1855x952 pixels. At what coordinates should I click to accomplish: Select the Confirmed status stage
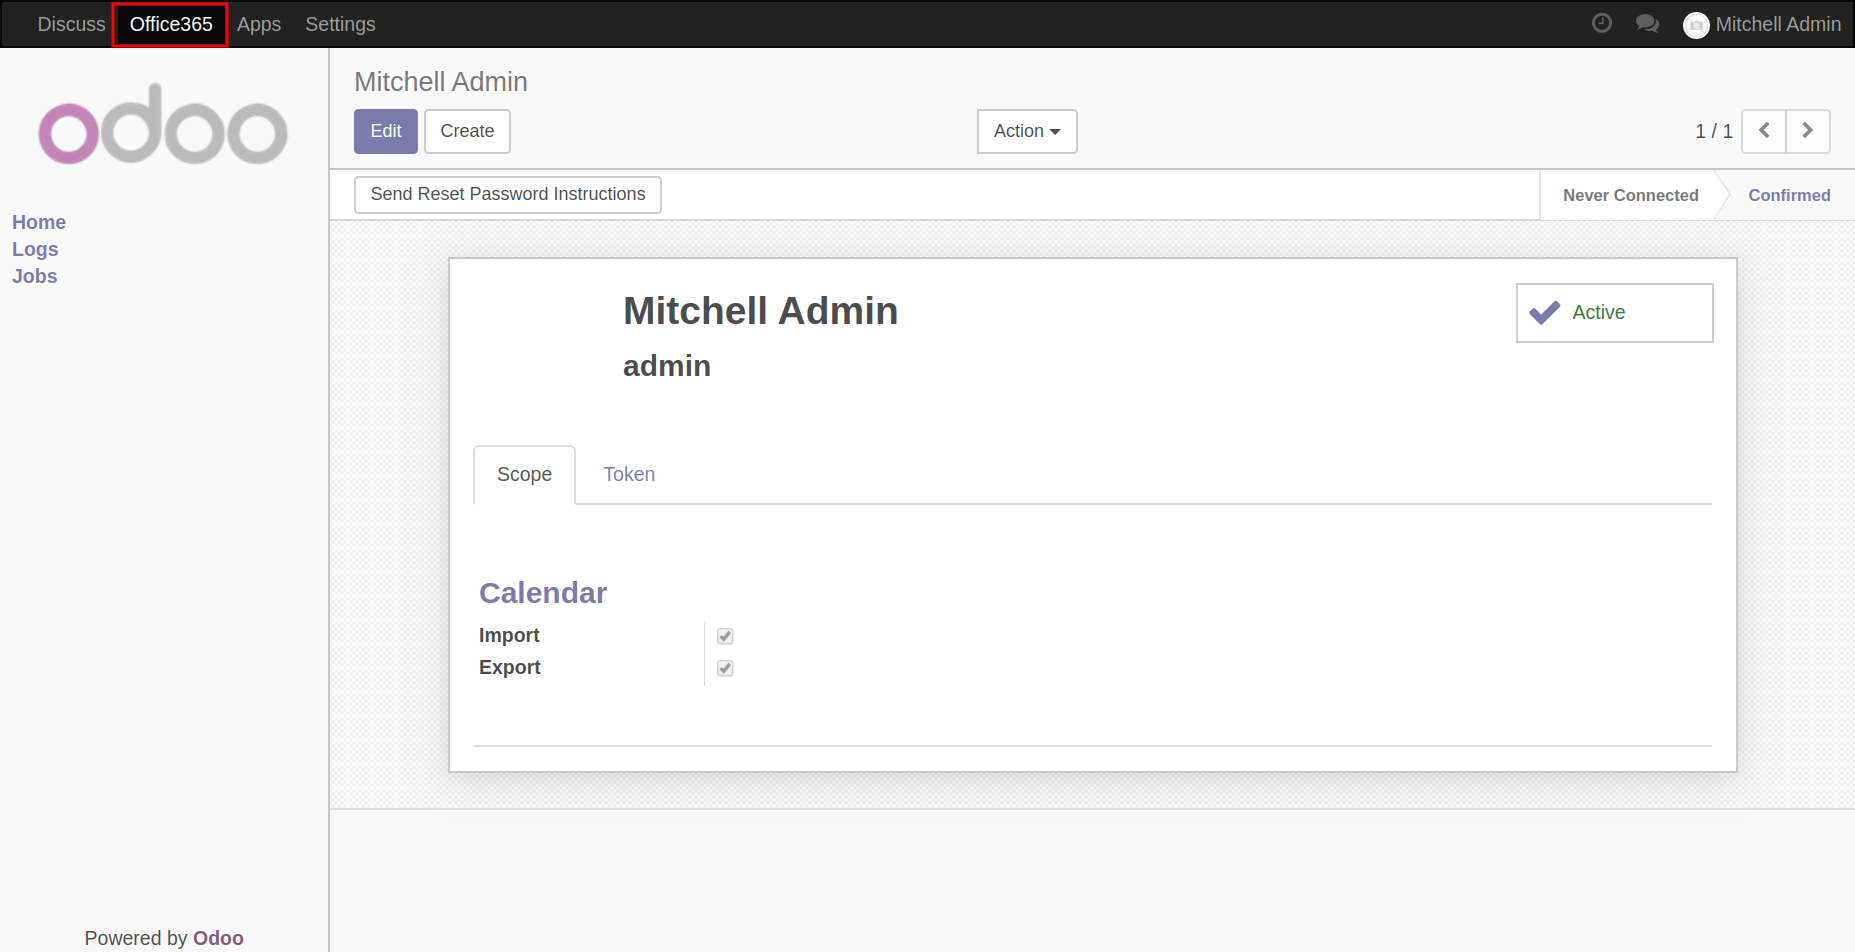pos(1788,195)
